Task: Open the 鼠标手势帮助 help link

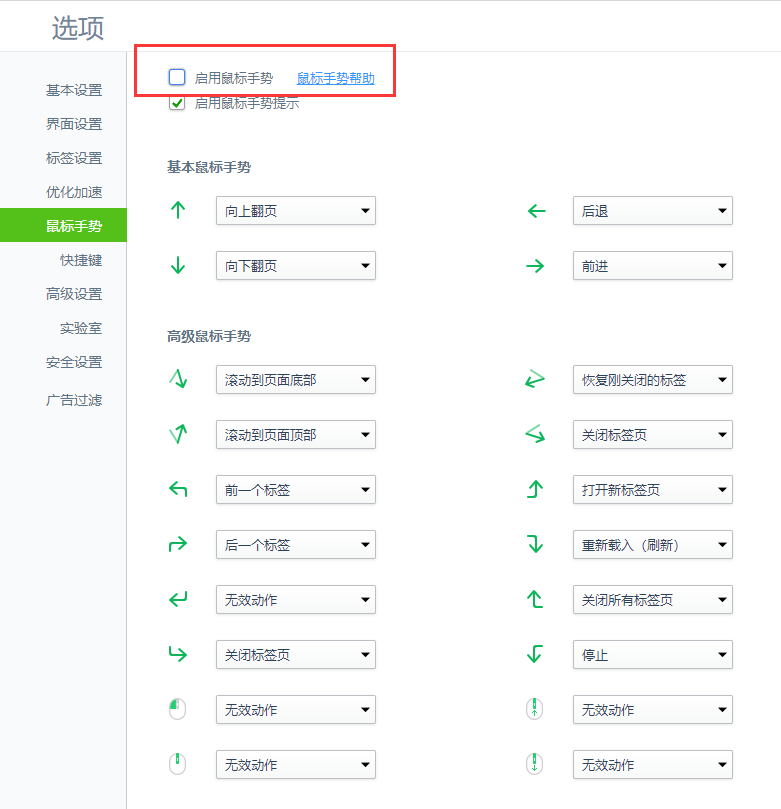Action: click(x=335, y=78)
